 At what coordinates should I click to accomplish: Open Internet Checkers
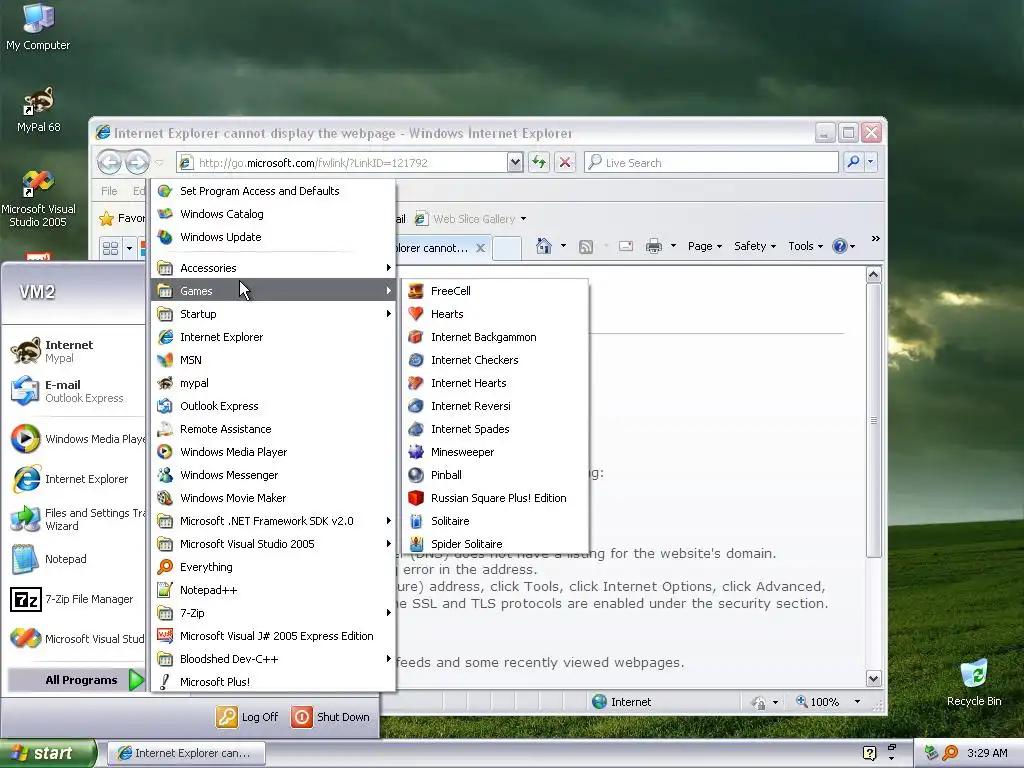[495, 360]
